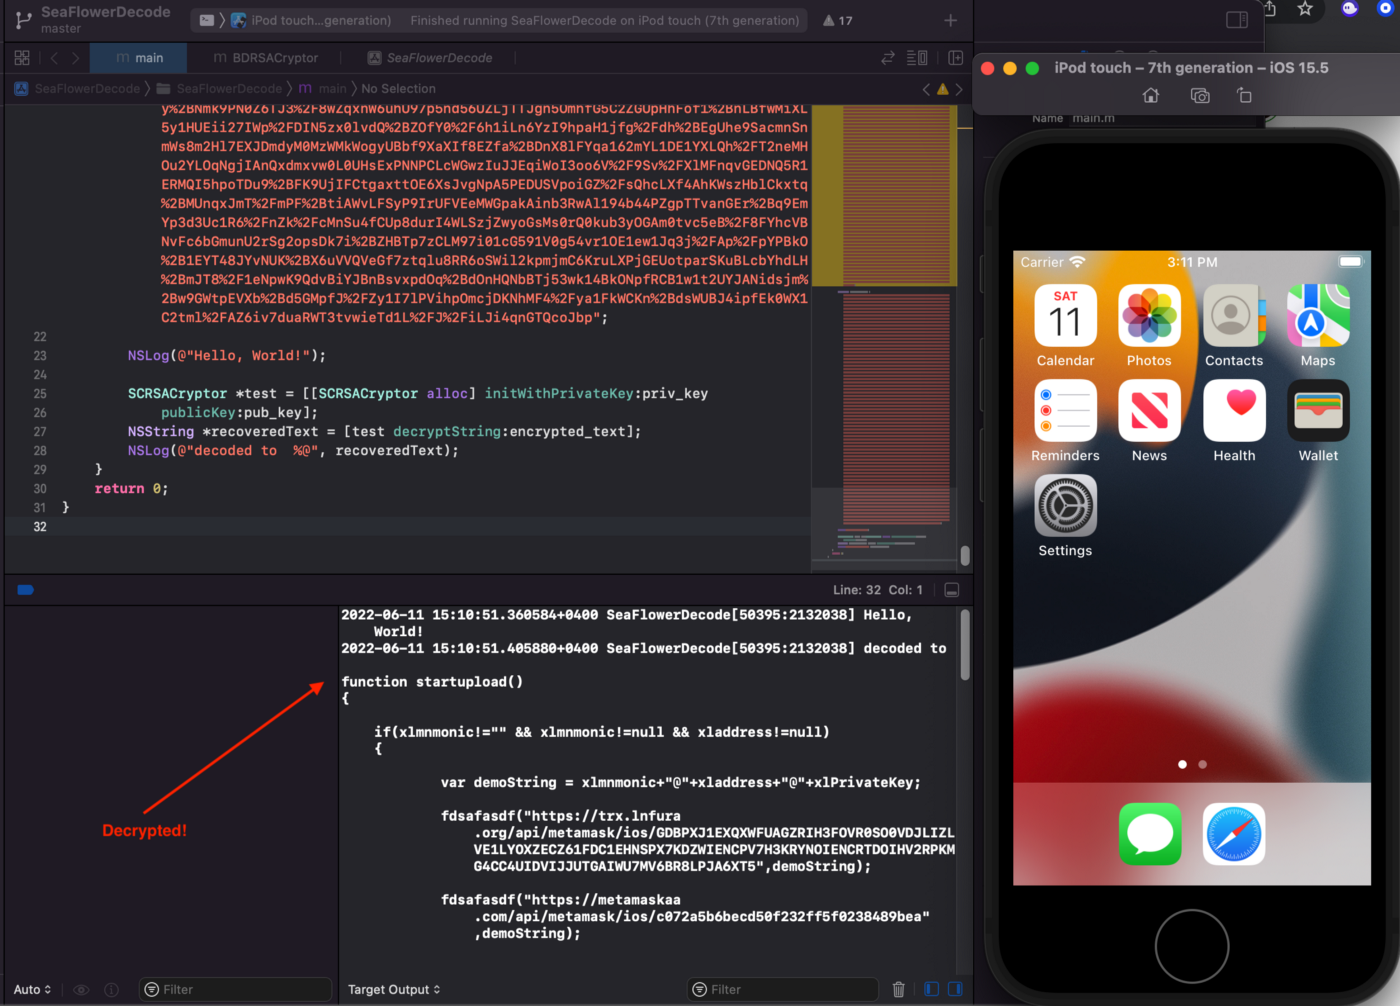Viewport: 1400px width, 1006px height.
Task: Open Settings app in Simulator
Action: pos(1065,516)
